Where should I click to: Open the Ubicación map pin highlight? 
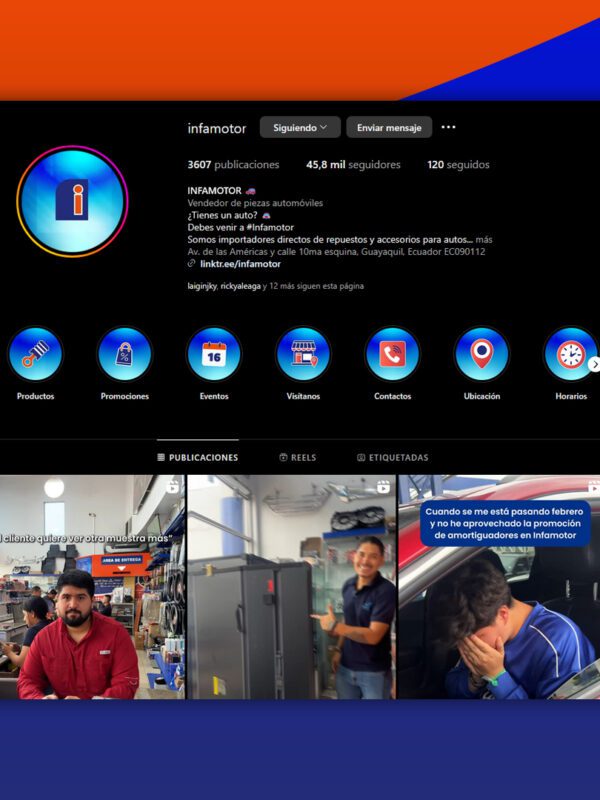[482, 355]
